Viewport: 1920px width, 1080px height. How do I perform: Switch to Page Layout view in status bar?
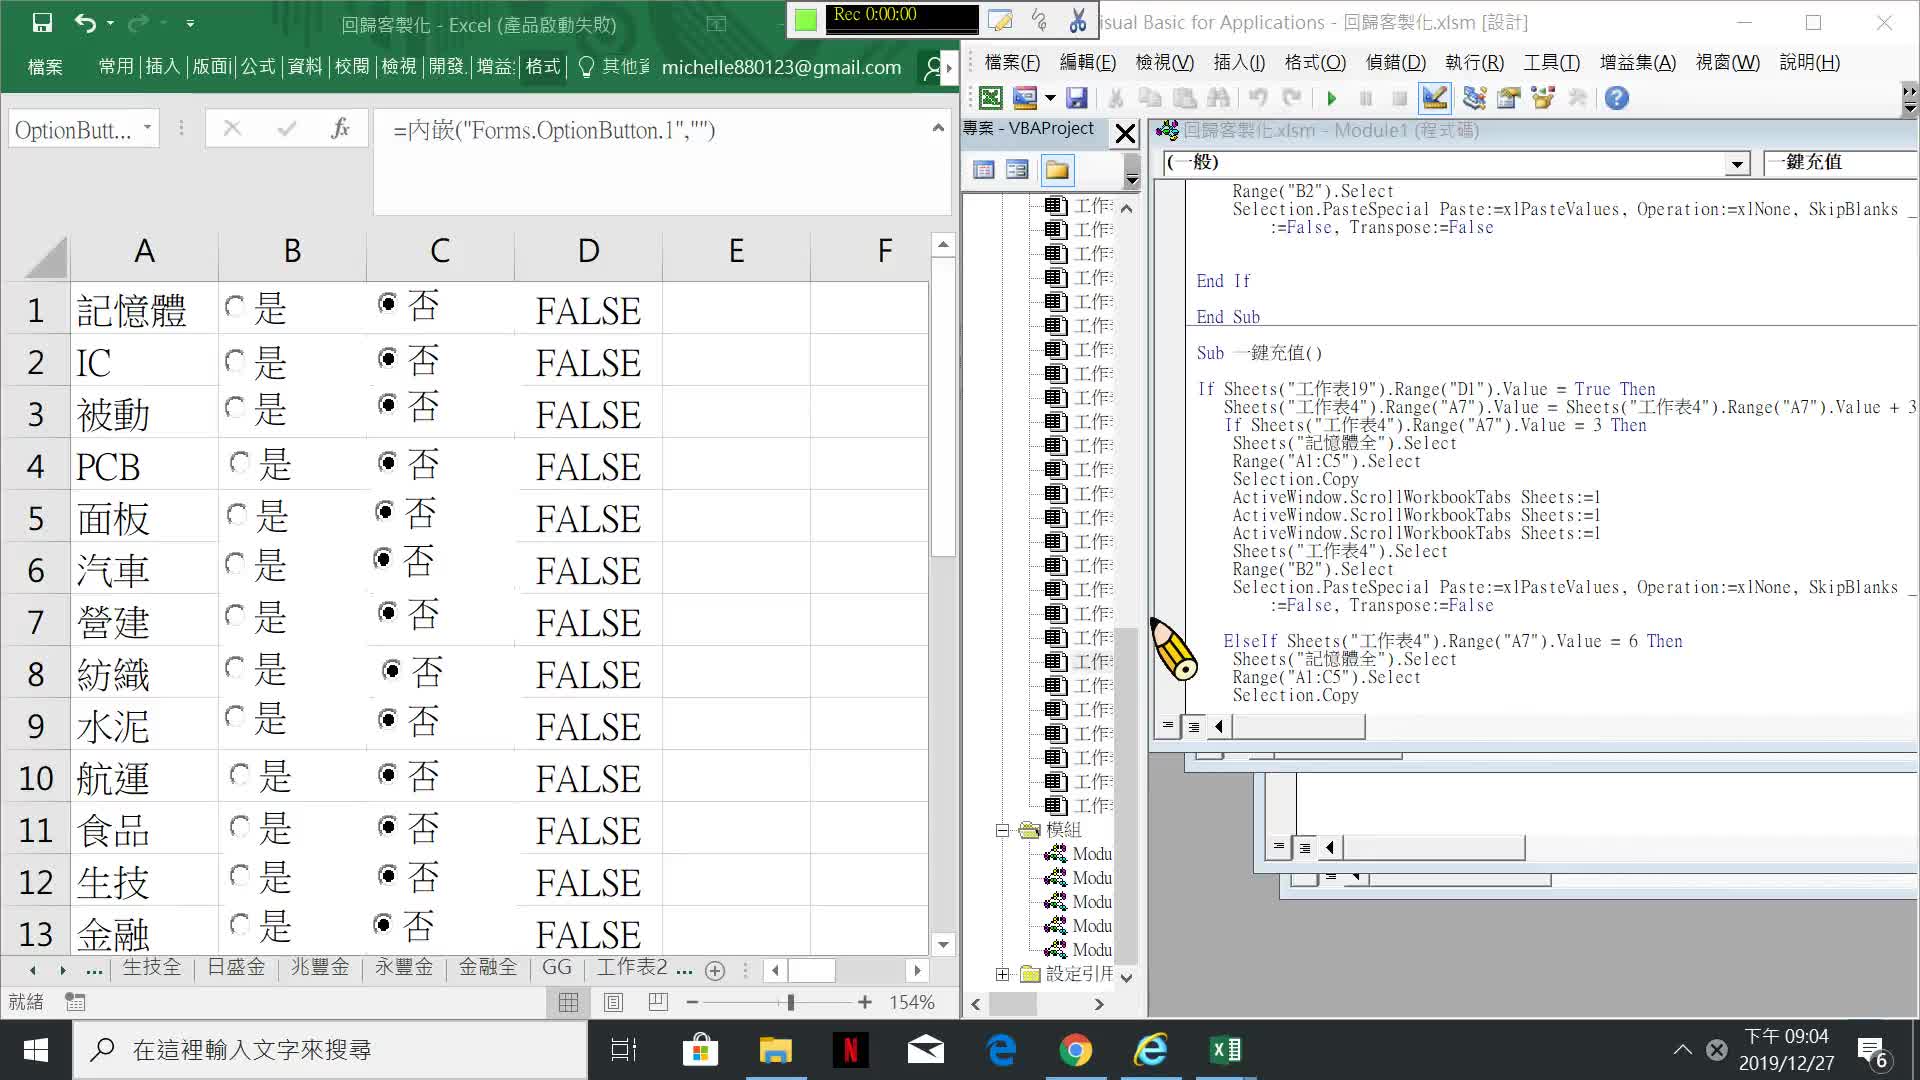coord(613,1002)
